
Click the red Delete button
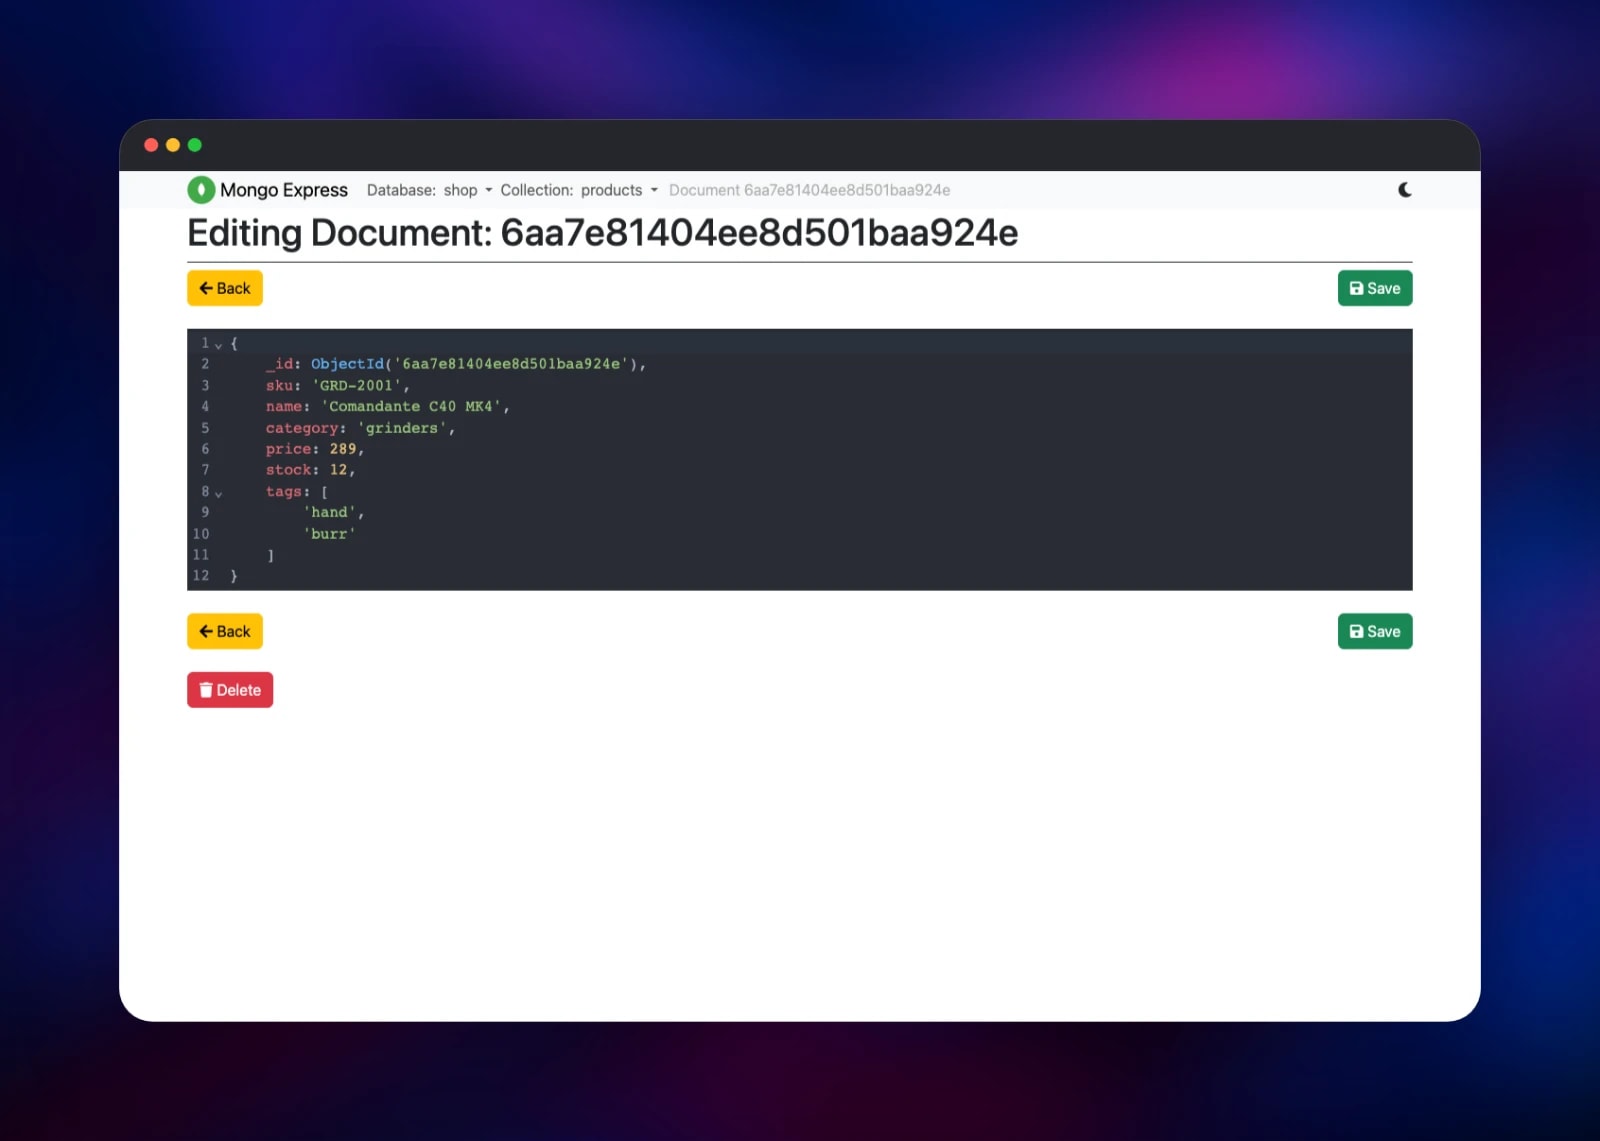[230, 690]
